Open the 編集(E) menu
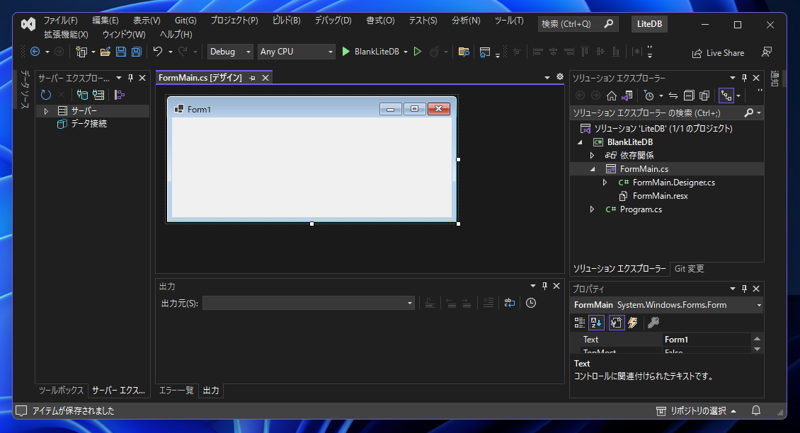Screen dimensions: 800x433 (105, 20)
